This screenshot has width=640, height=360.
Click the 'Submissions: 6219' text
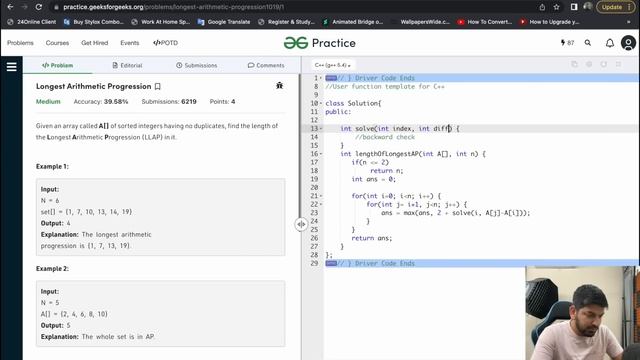(169, 102)
